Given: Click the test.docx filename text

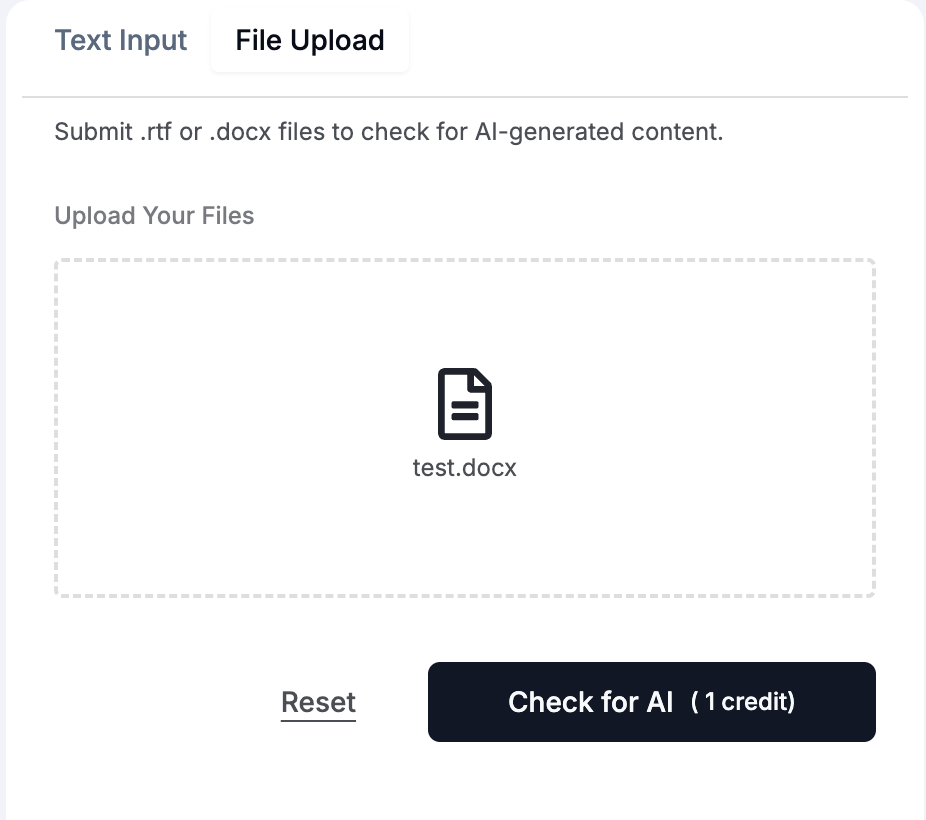Looking at the screenshot, I should [465, 467].
